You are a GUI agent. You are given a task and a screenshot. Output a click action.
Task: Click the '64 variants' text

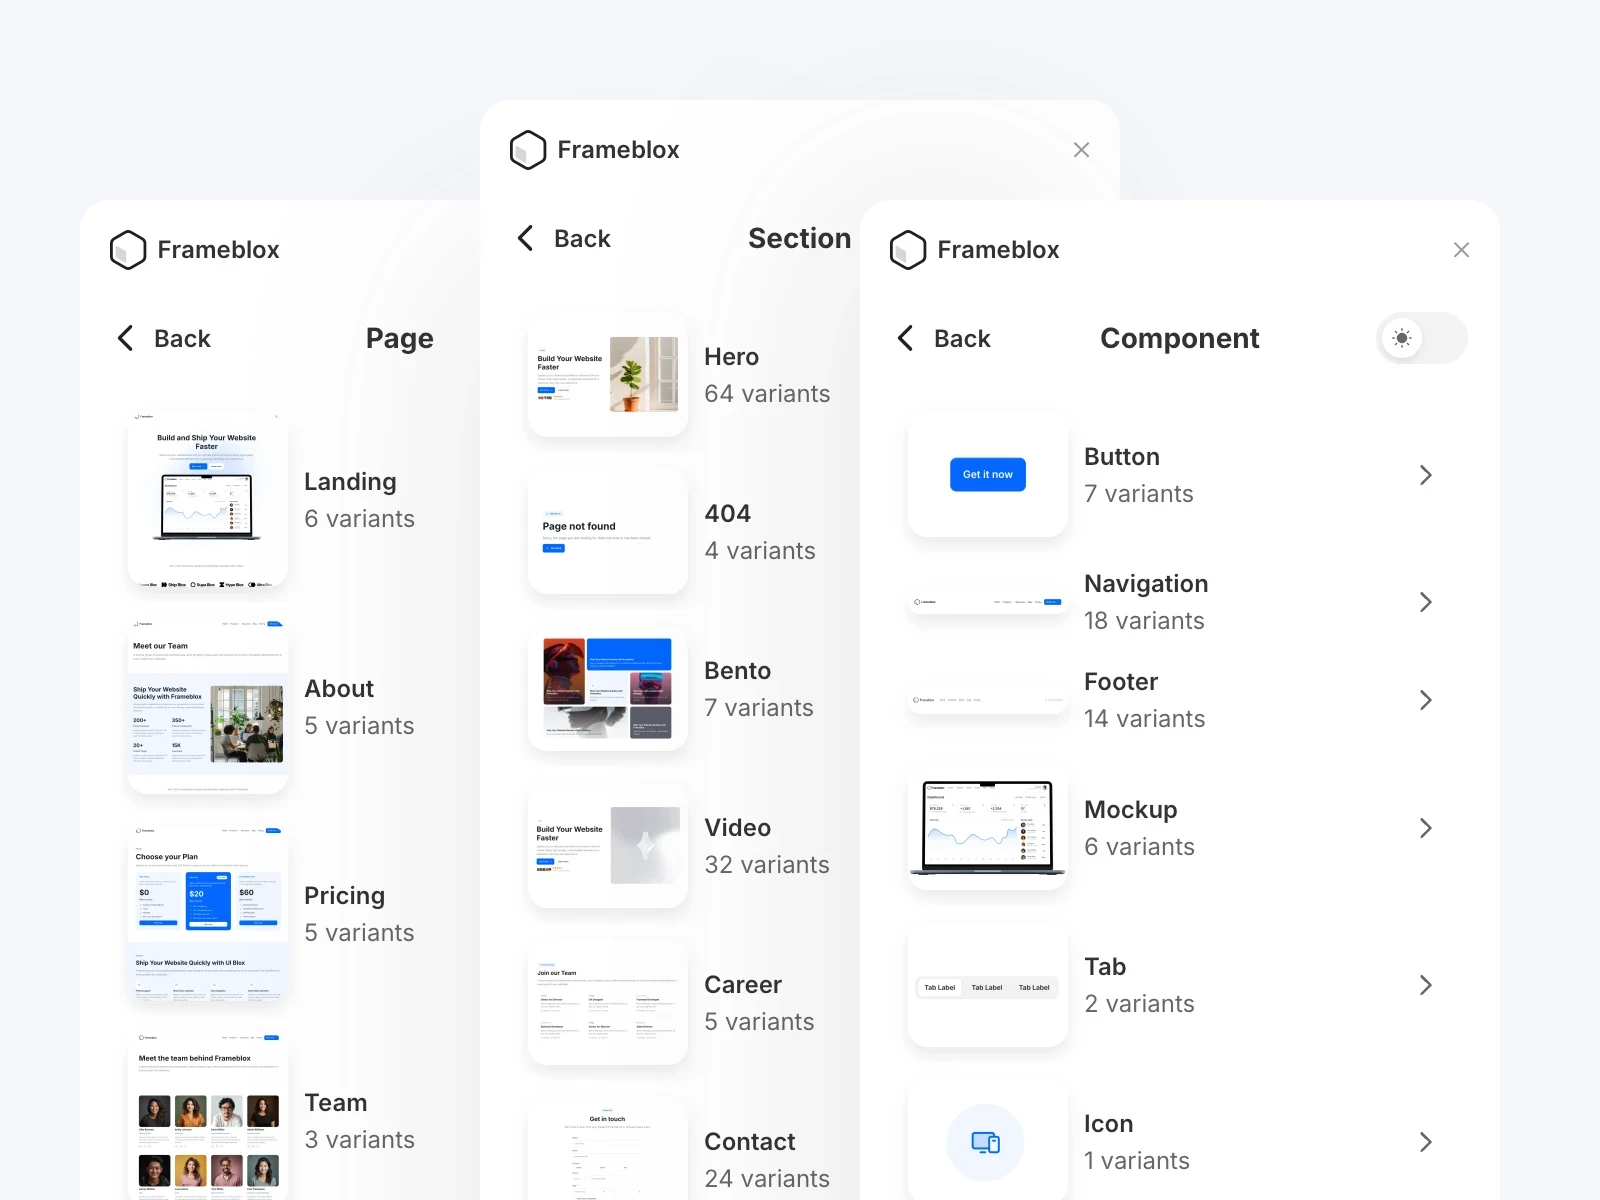pos(767,394)
